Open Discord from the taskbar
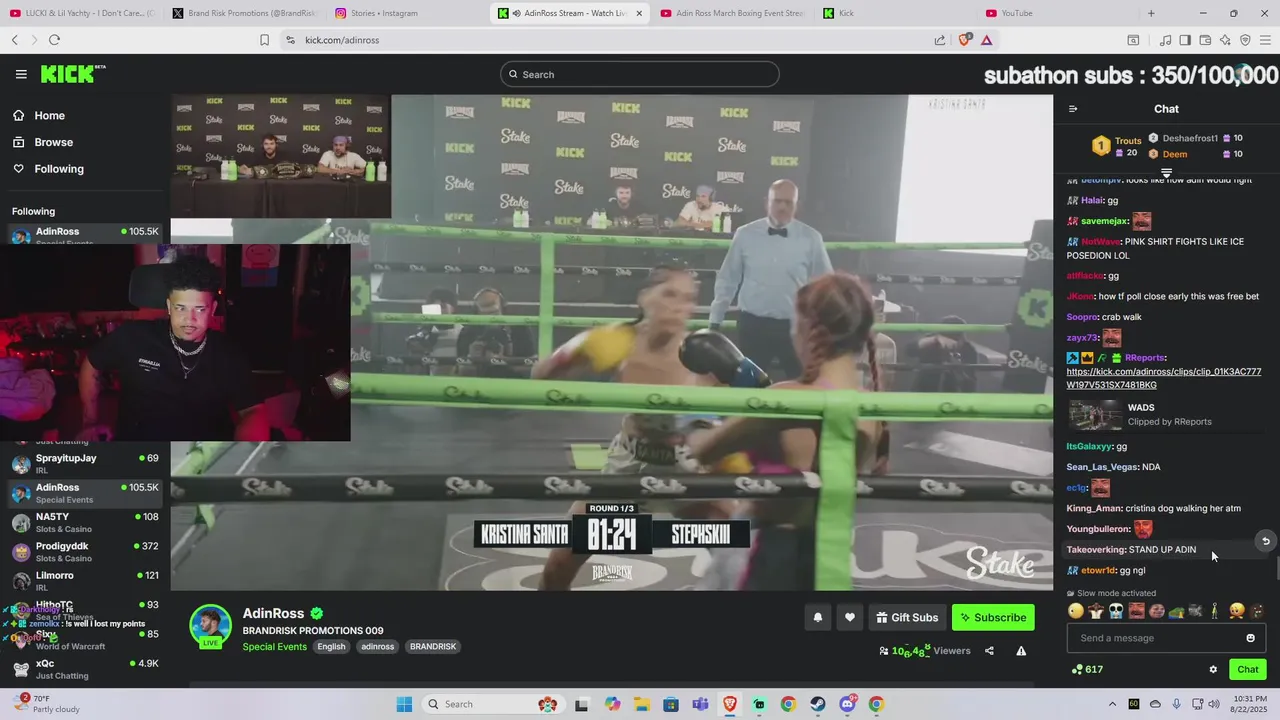Viewport: 1280px width, 720px height. point(848,704)
